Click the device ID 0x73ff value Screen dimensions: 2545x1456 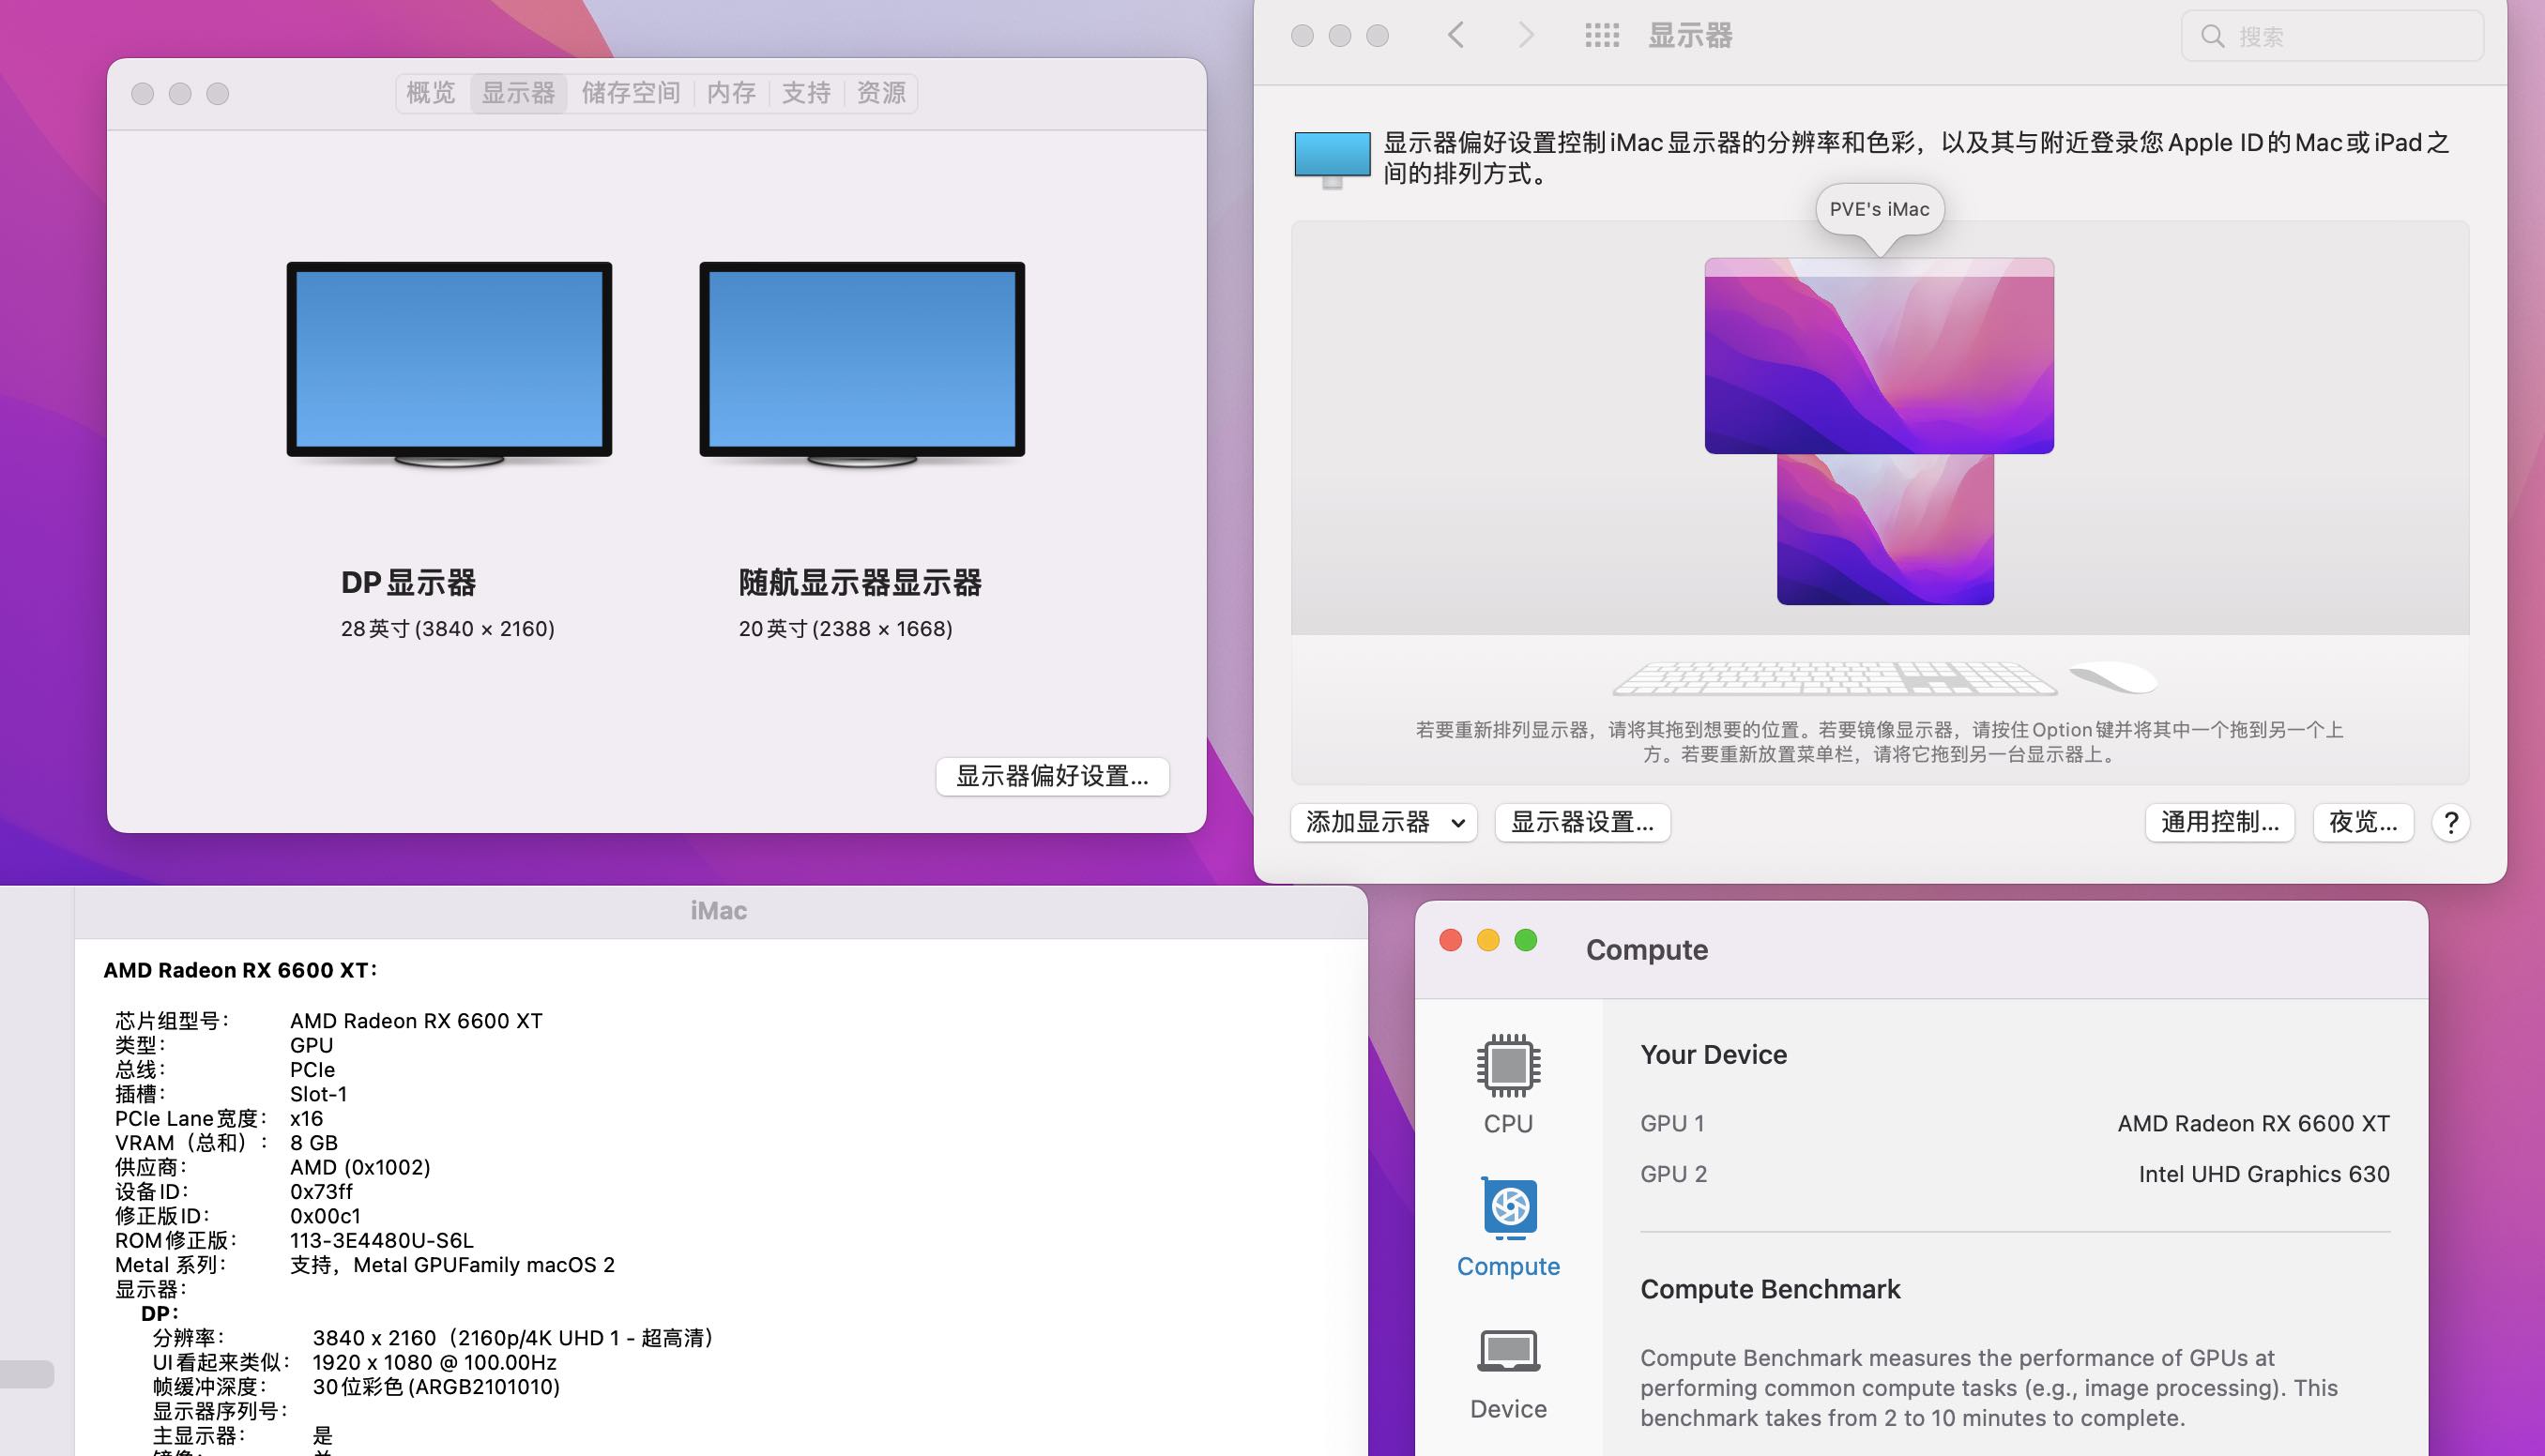pos(321,1192)
